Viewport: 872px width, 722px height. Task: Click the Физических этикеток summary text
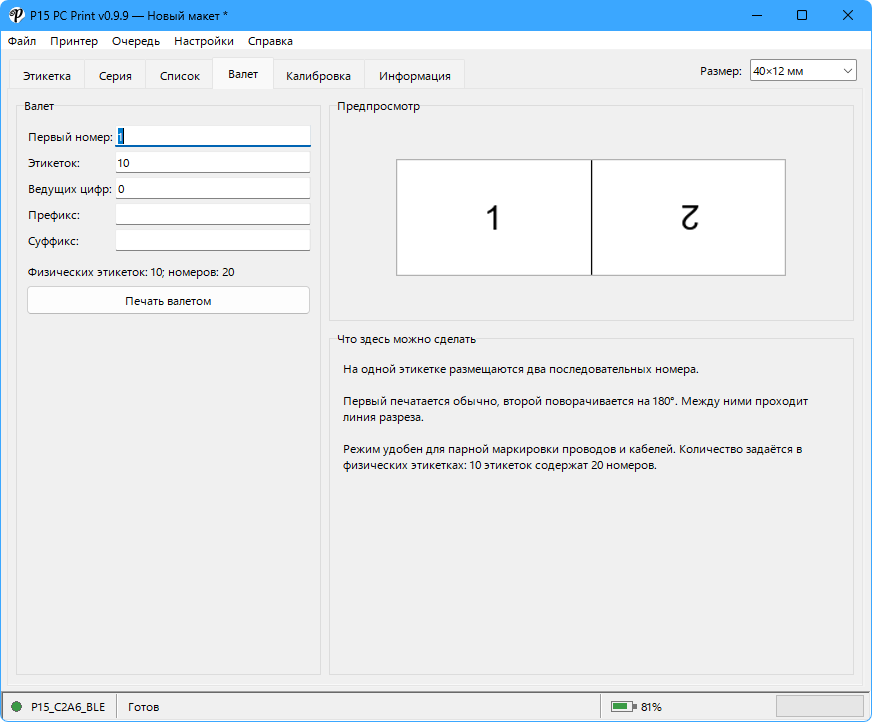(131, 272)
